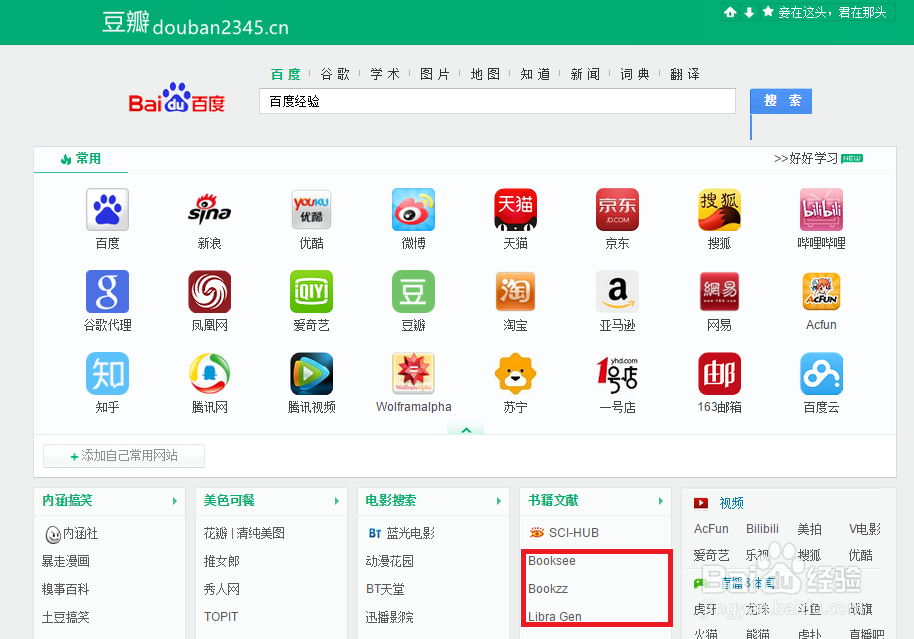Click the home icon in the top bar
The height and width of the screenshot is (639, 914).
point(730,12)
